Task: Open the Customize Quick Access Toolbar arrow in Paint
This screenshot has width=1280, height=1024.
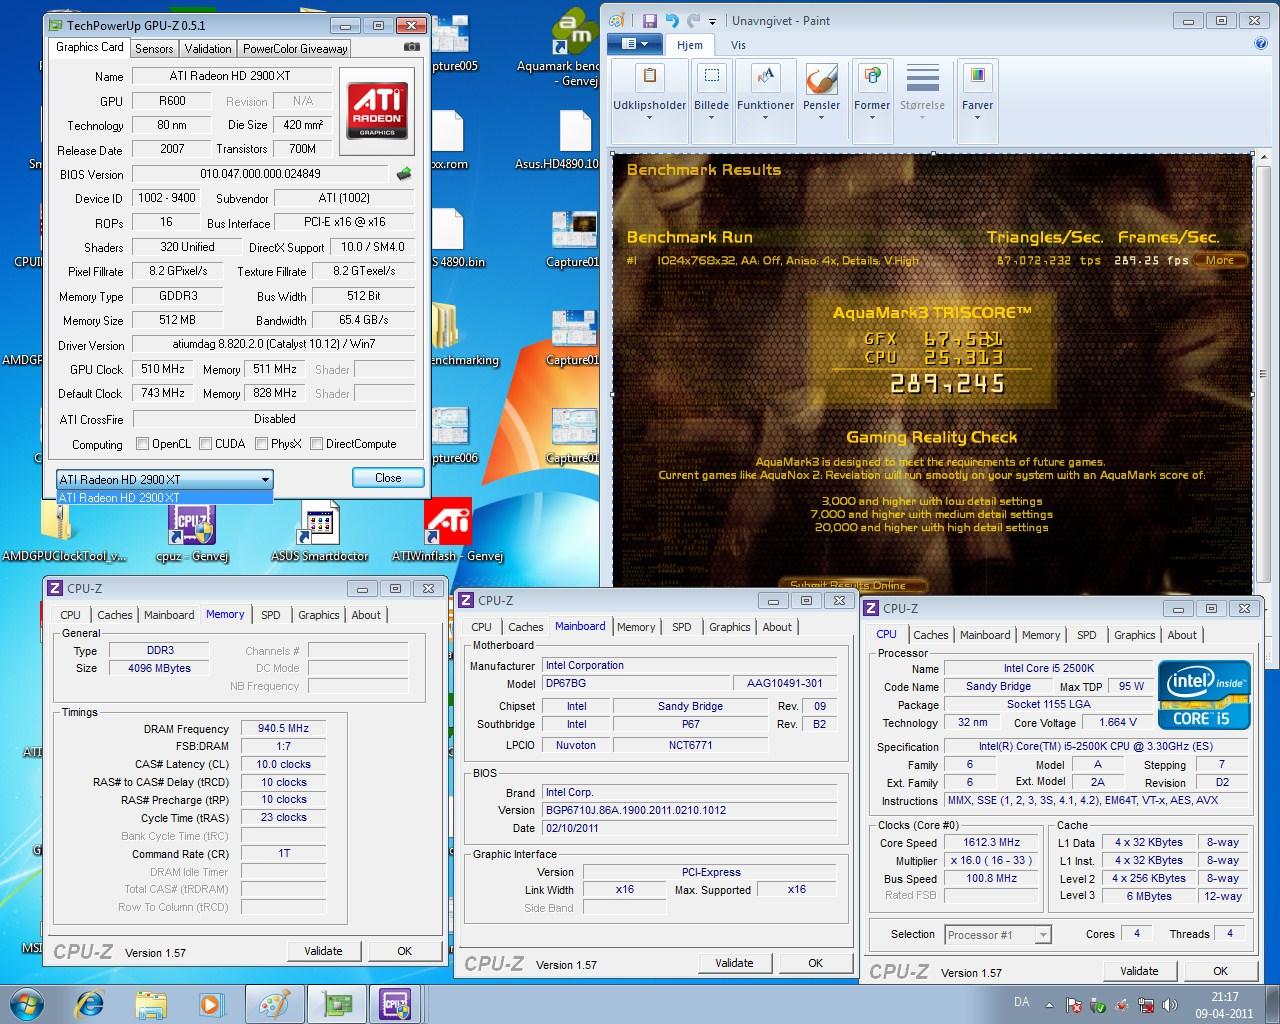Action: [x=712, y=21]
